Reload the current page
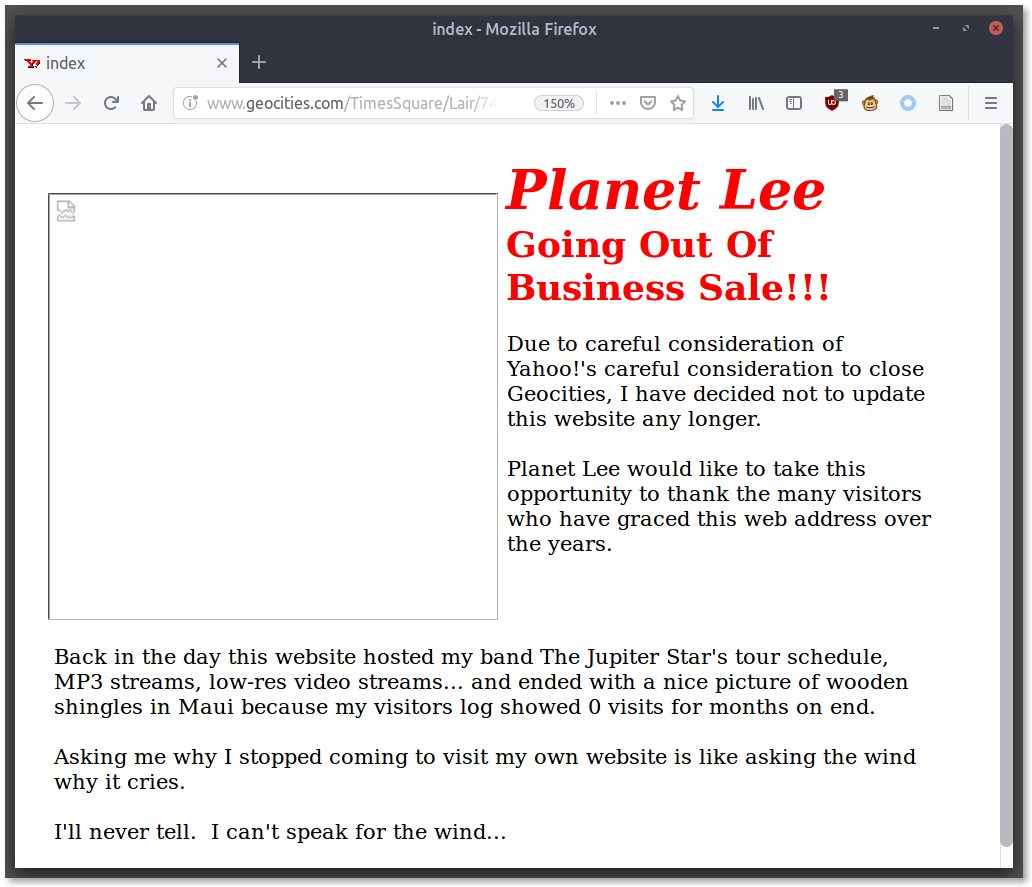 click(111, 103)
